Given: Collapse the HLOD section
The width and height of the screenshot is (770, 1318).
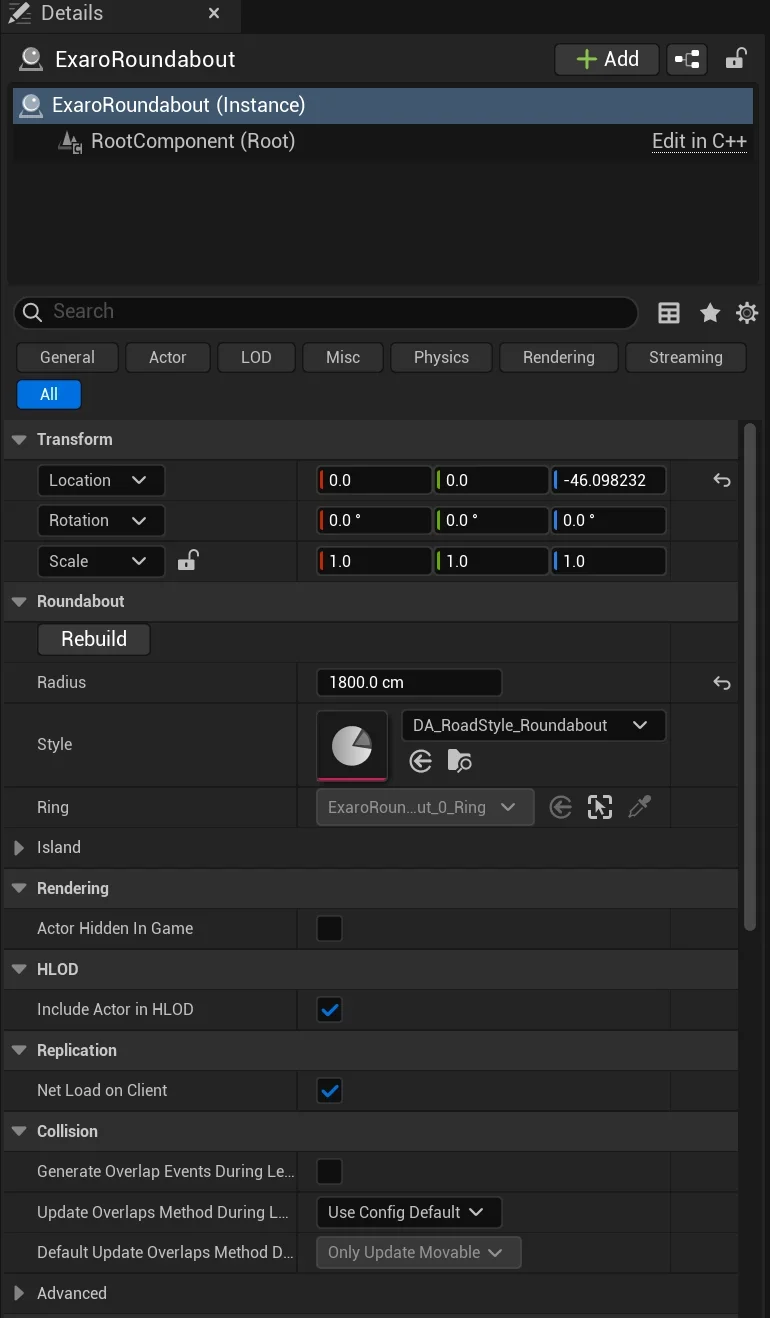Looking at the screenshot, I should [19, 970].
